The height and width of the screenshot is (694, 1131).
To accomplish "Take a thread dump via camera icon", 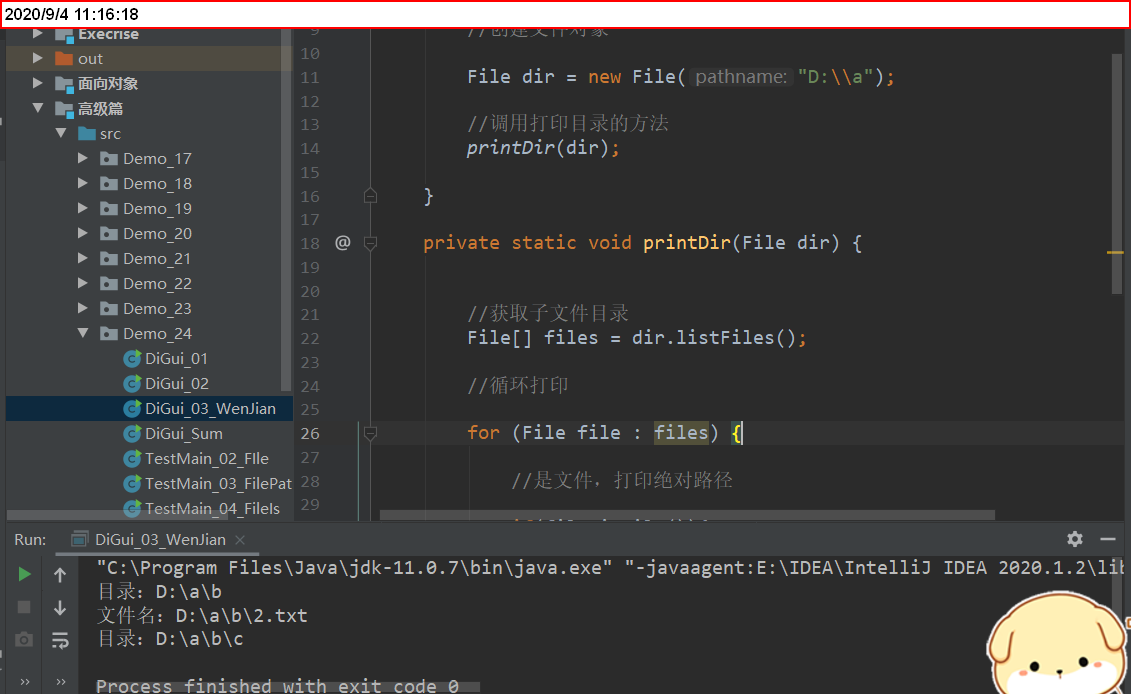I will click(x=24, y=640).
